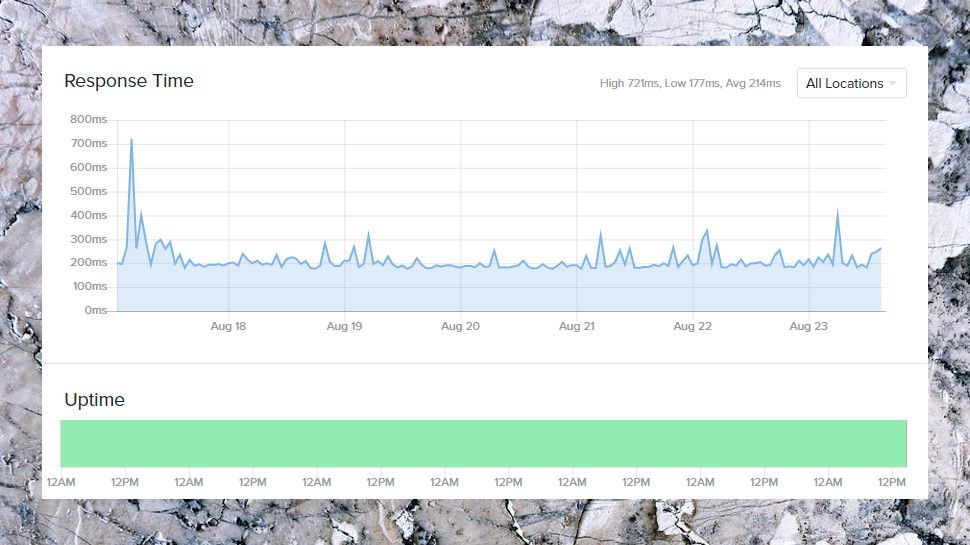This screenshot has width=970, height=545.
Task: Click the 721ms peak on the response chart
Action: [131, 140]
